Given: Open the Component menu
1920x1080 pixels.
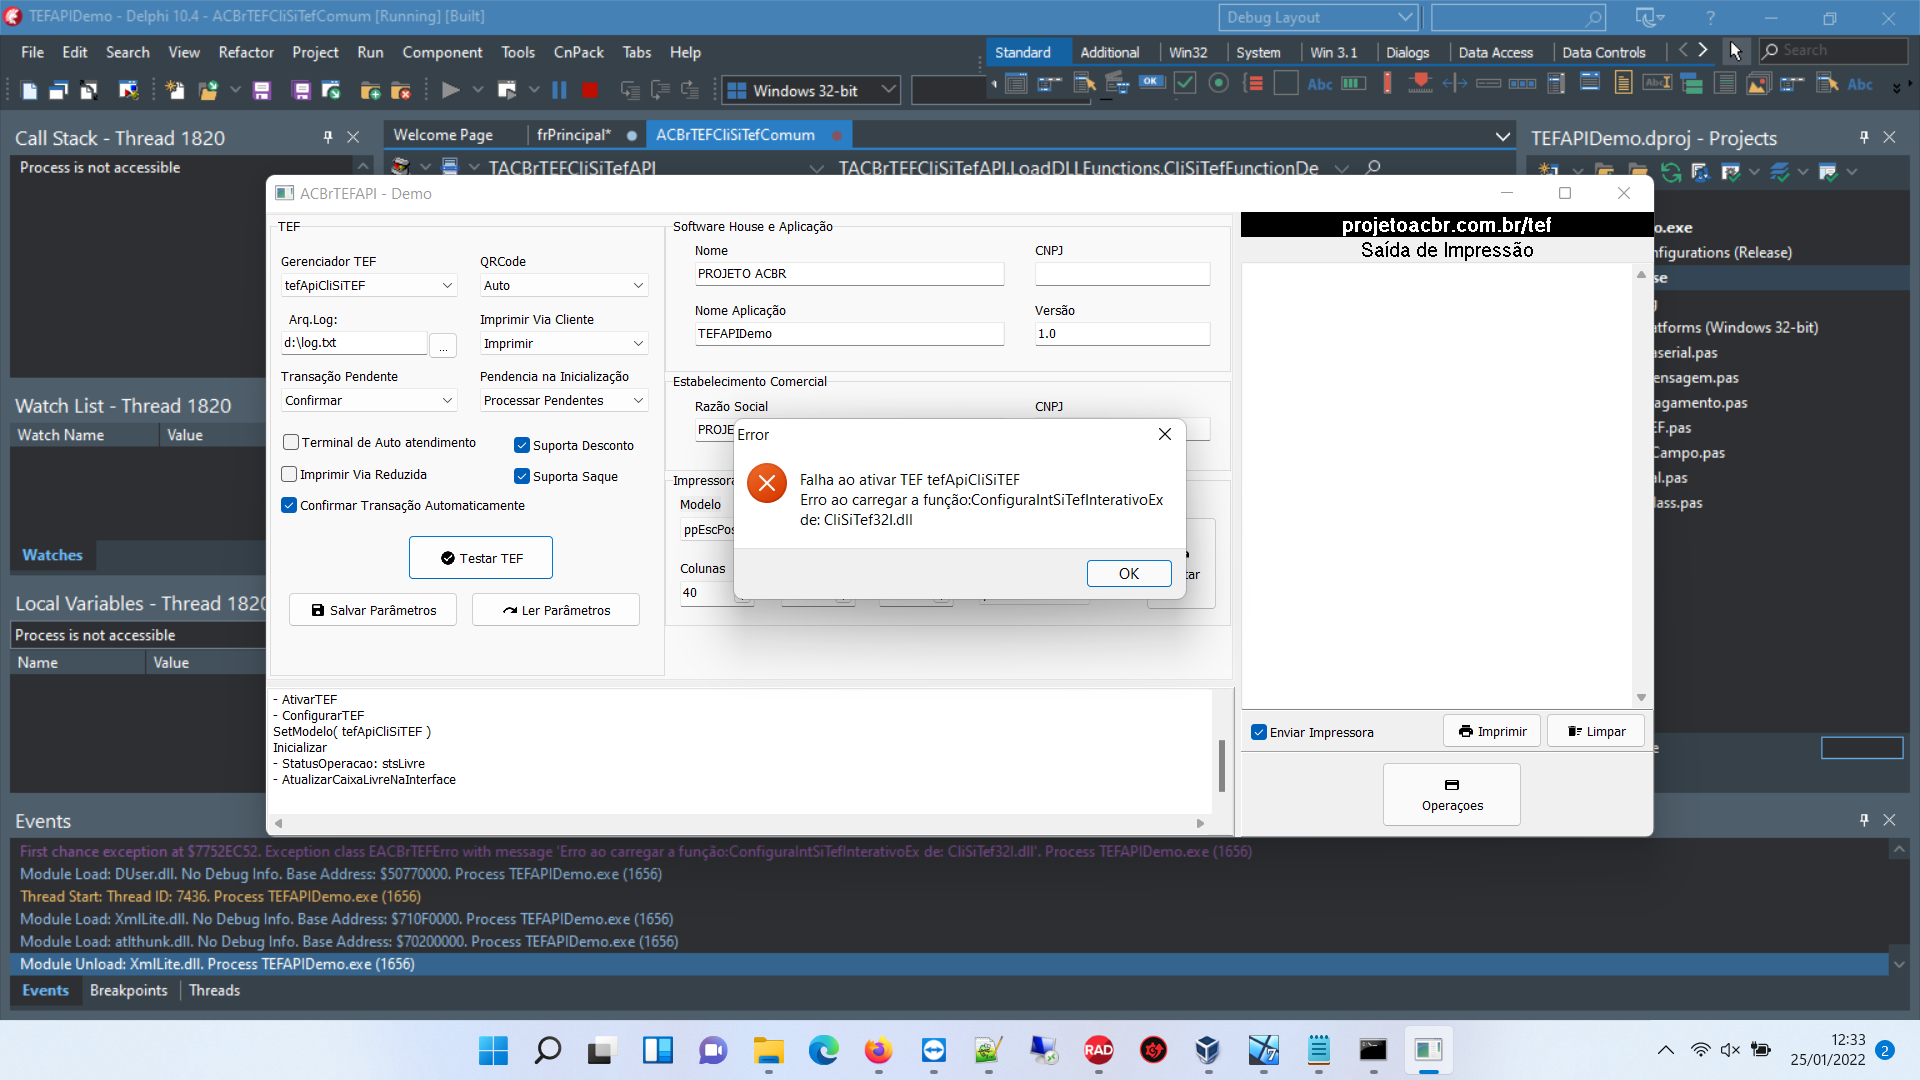Looking at the screenshot, I should pos(442,52).
